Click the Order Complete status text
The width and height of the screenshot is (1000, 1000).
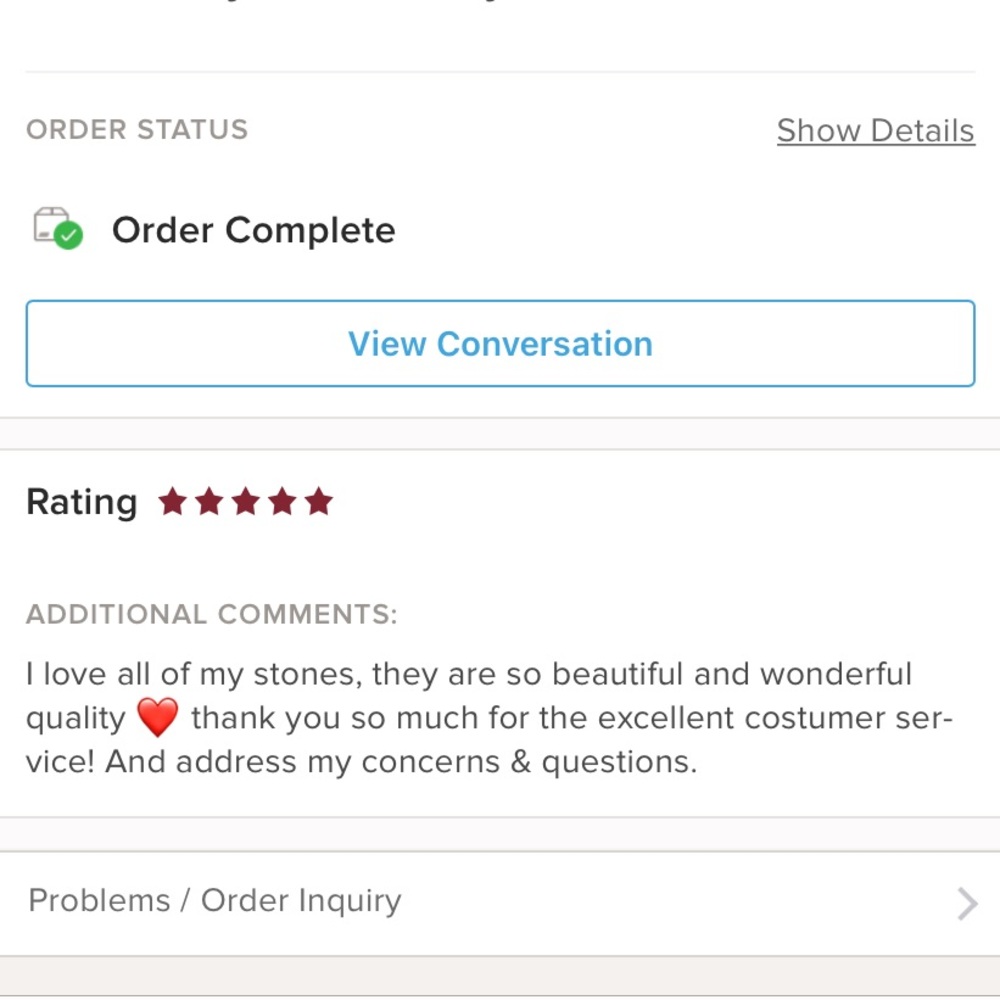[253, 230]
